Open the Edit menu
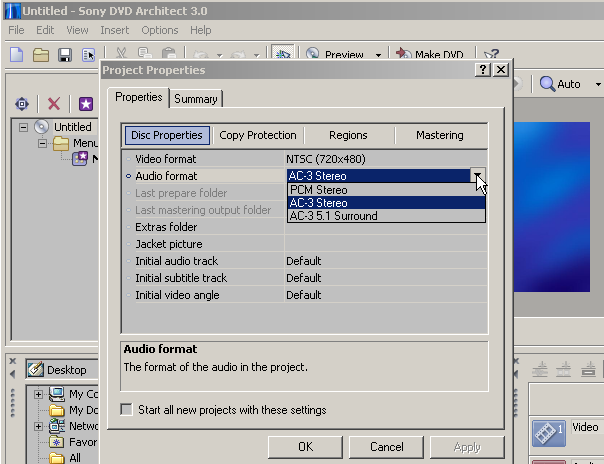Screen dimensions: 604x464 pos(45,30)
